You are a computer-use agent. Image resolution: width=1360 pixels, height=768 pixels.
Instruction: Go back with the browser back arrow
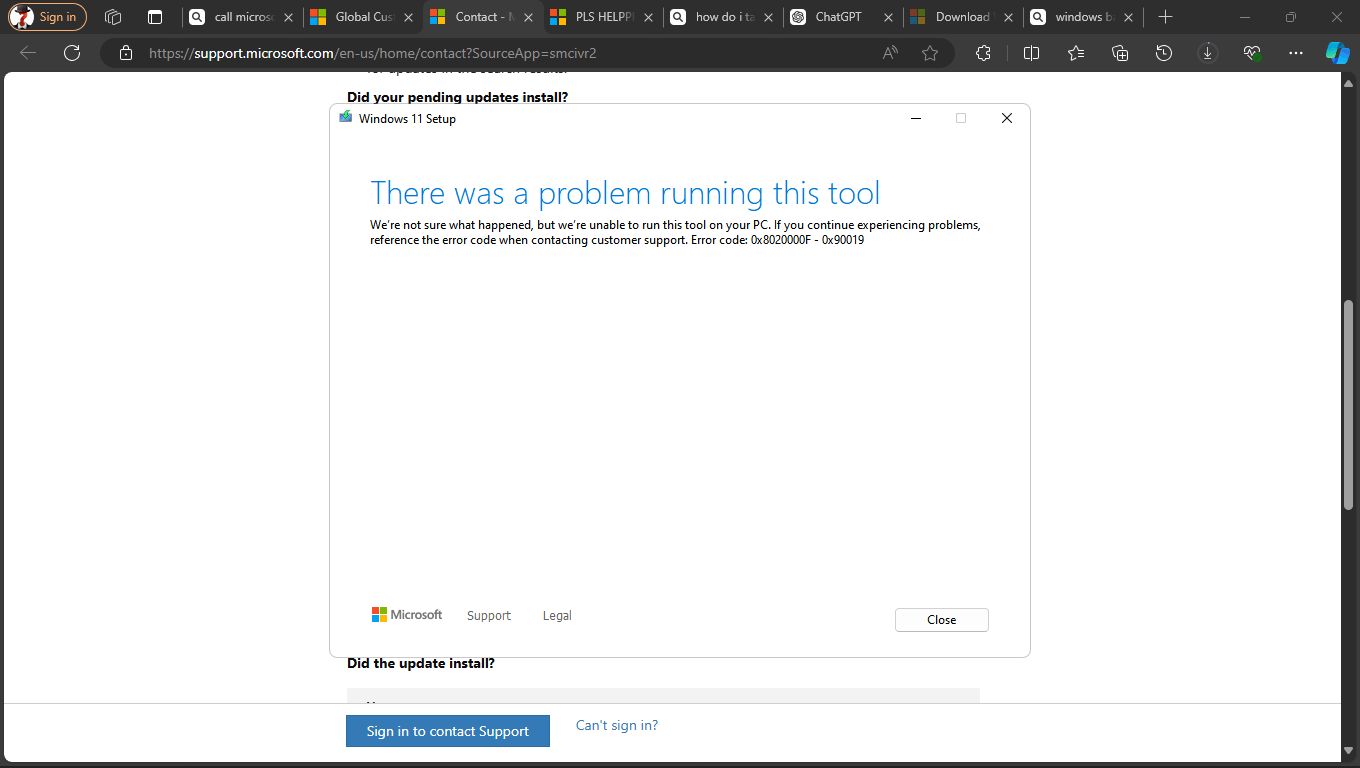(x=28, y=53)
